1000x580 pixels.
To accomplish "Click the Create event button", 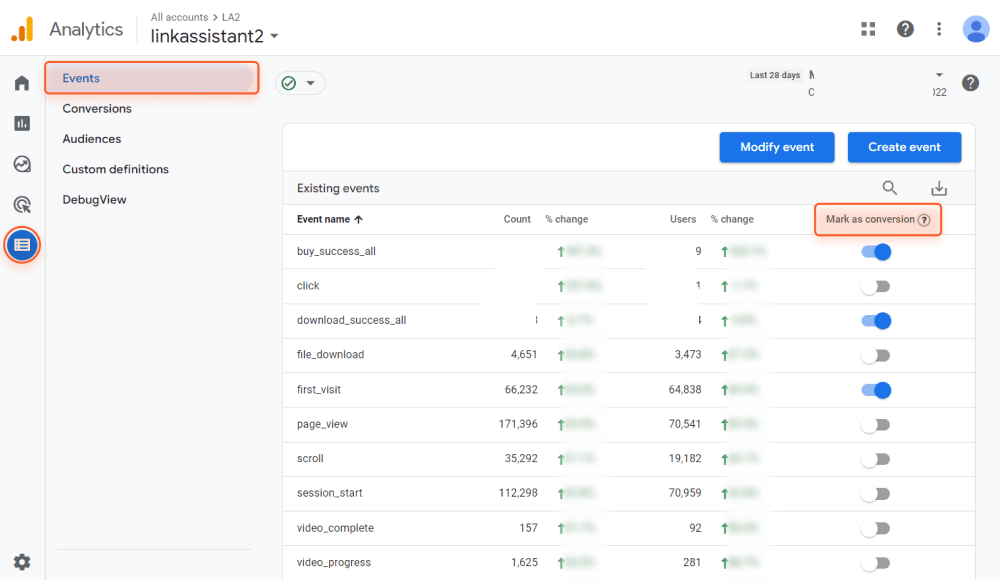I will [x=904, y=147].
